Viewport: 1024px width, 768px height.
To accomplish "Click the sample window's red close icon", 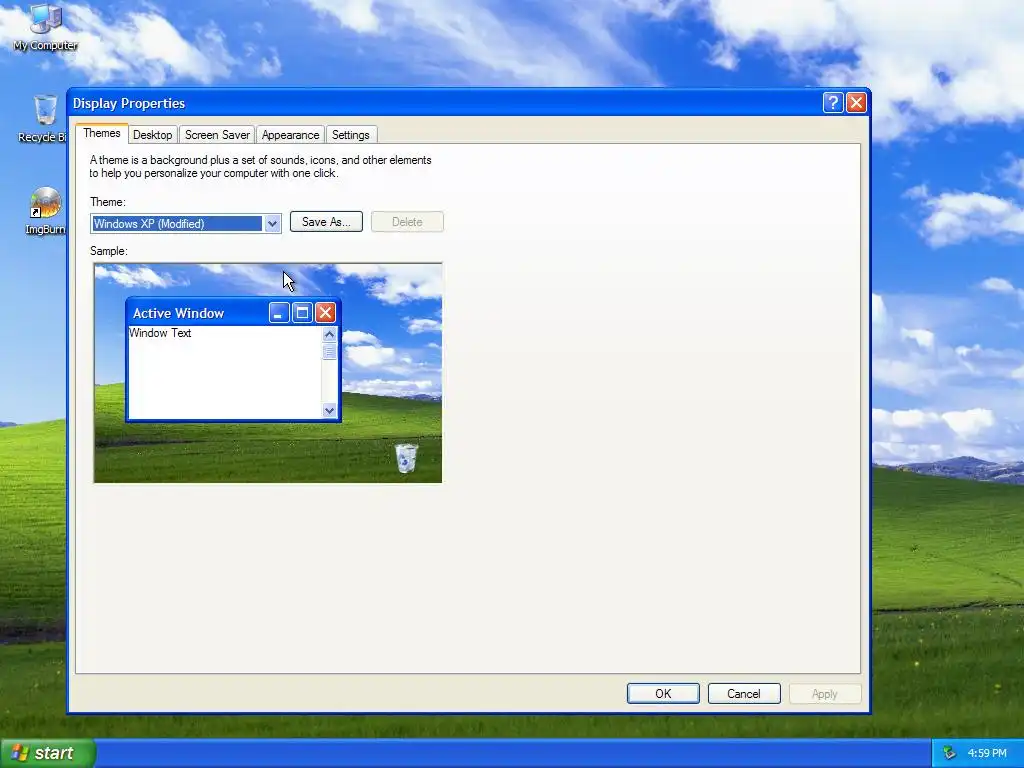I will [325, 313].
